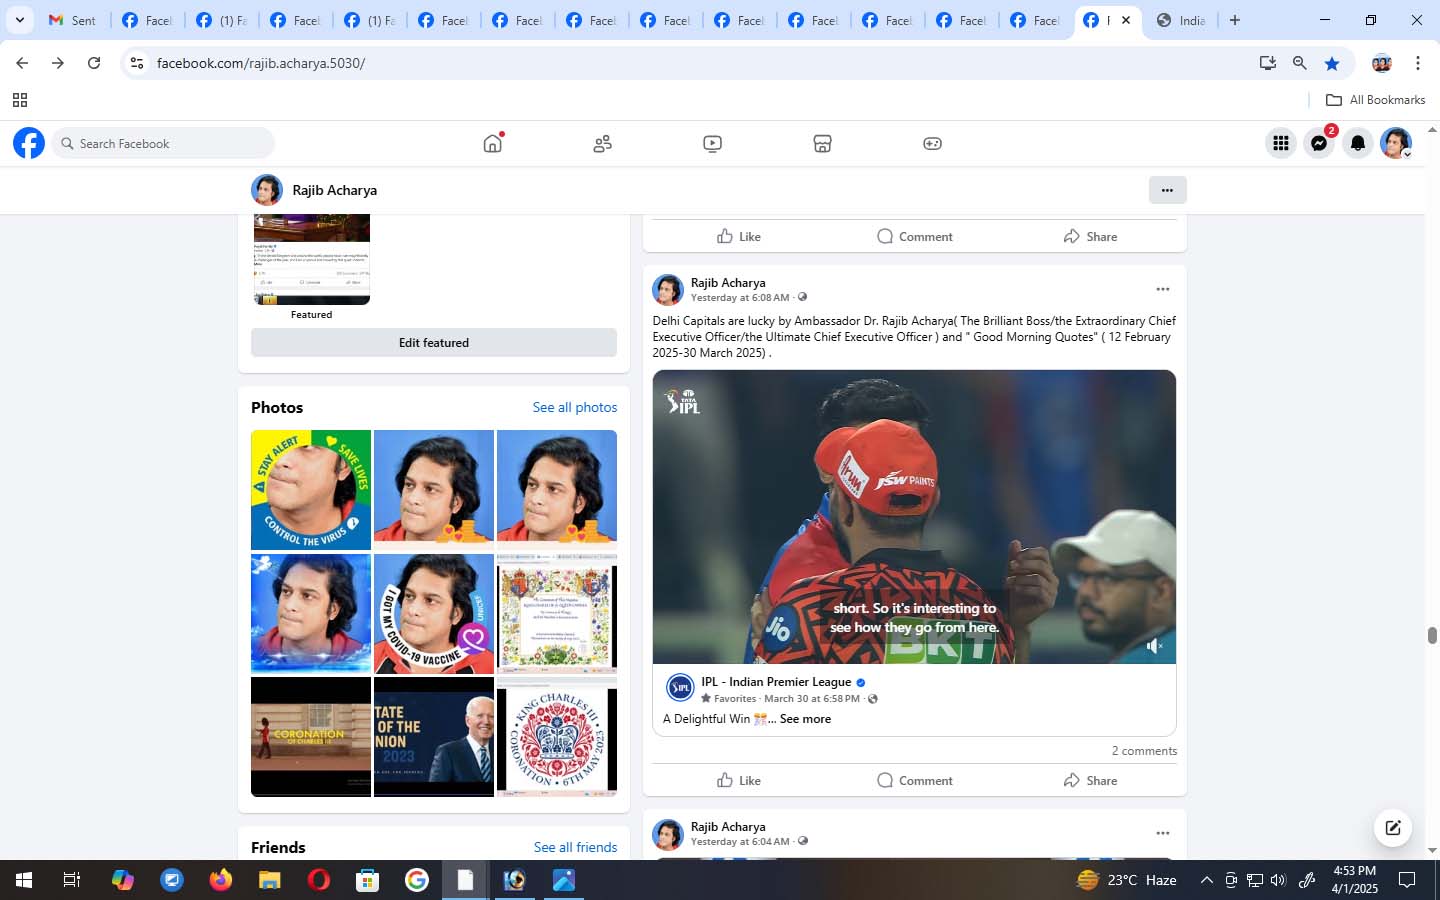Like the post above the Delhi Capitals post
The width and height of the screenshot is (1440, 900).
click(x=739, y=236)
